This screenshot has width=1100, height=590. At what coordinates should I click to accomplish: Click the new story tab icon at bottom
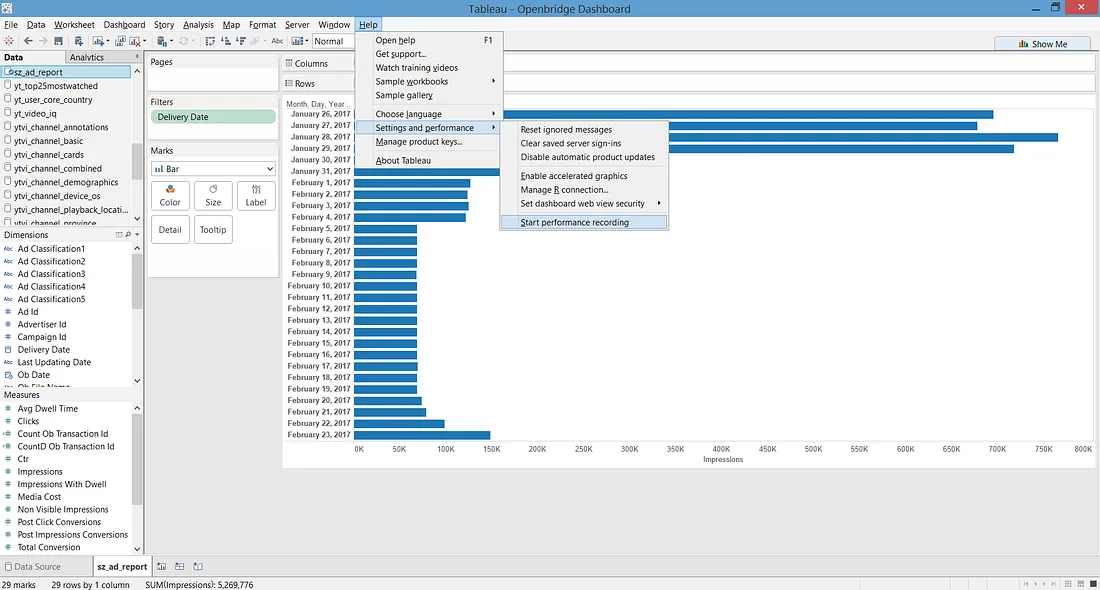[198, 566]
